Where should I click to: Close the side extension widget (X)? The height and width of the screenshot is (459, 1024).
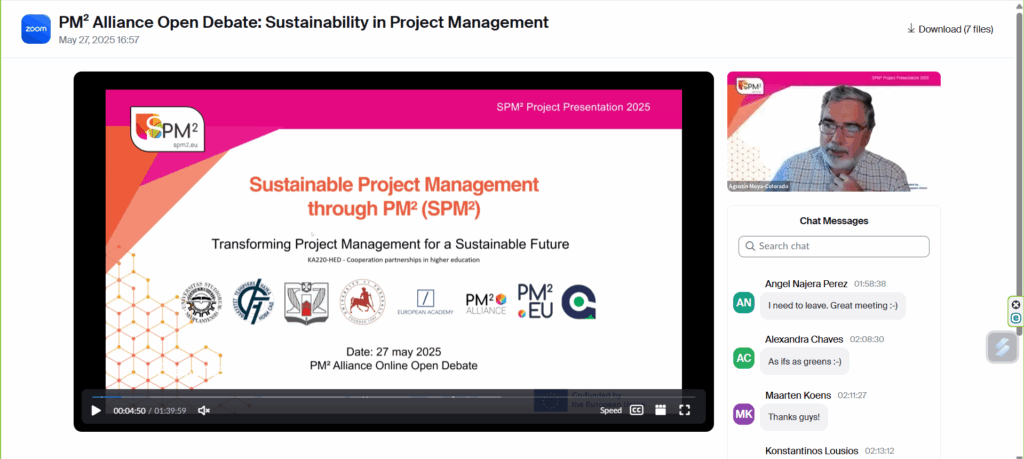click(1016, 304)
